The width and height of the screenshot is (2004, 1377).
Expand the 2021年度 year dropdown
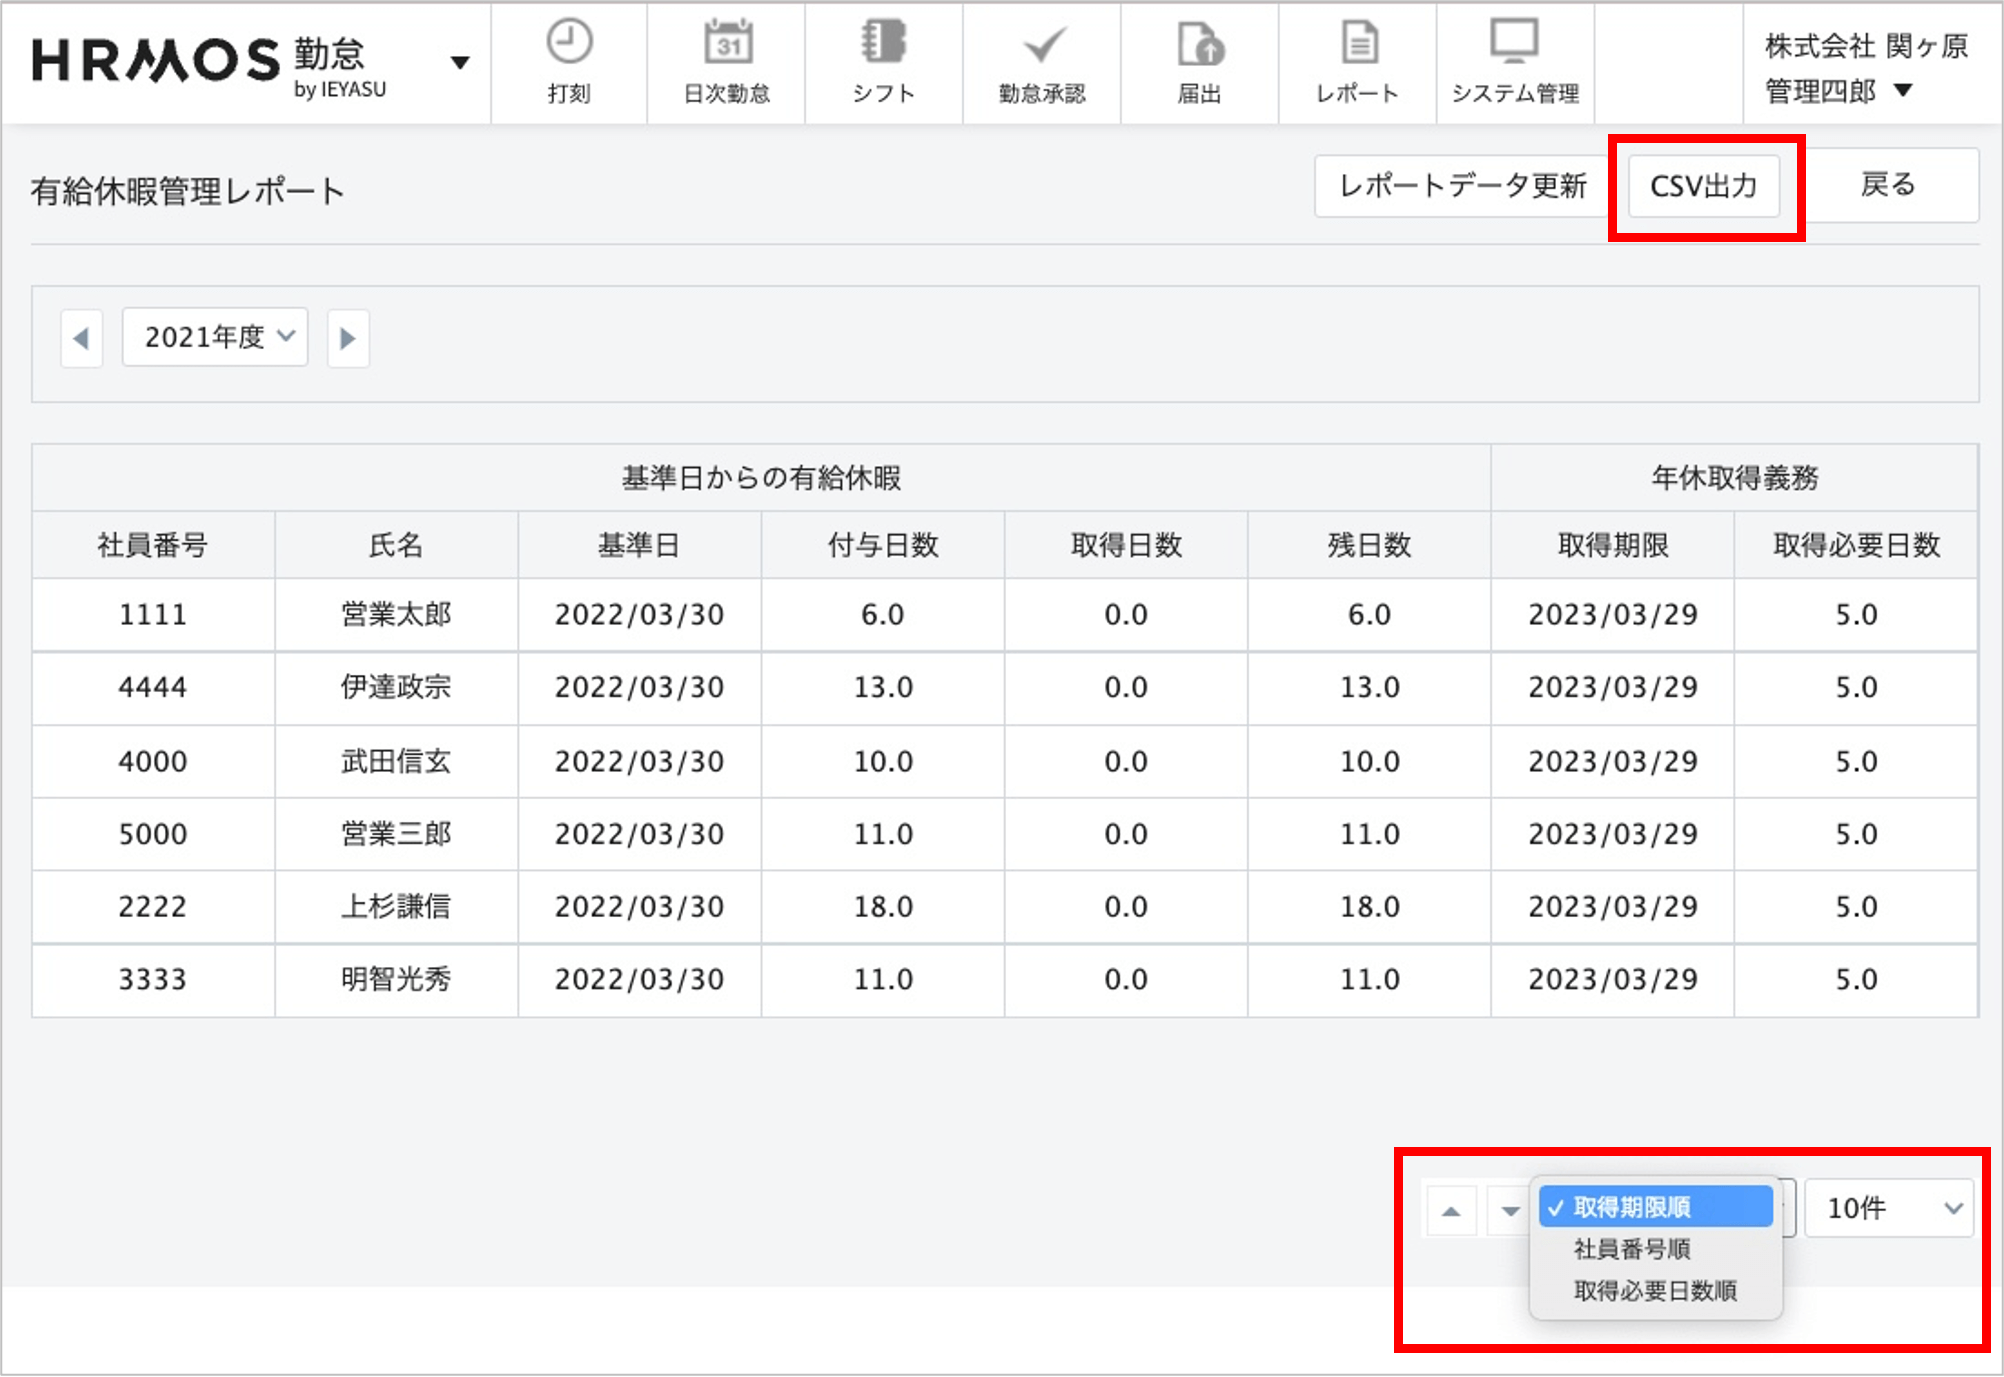click(215, 338)
